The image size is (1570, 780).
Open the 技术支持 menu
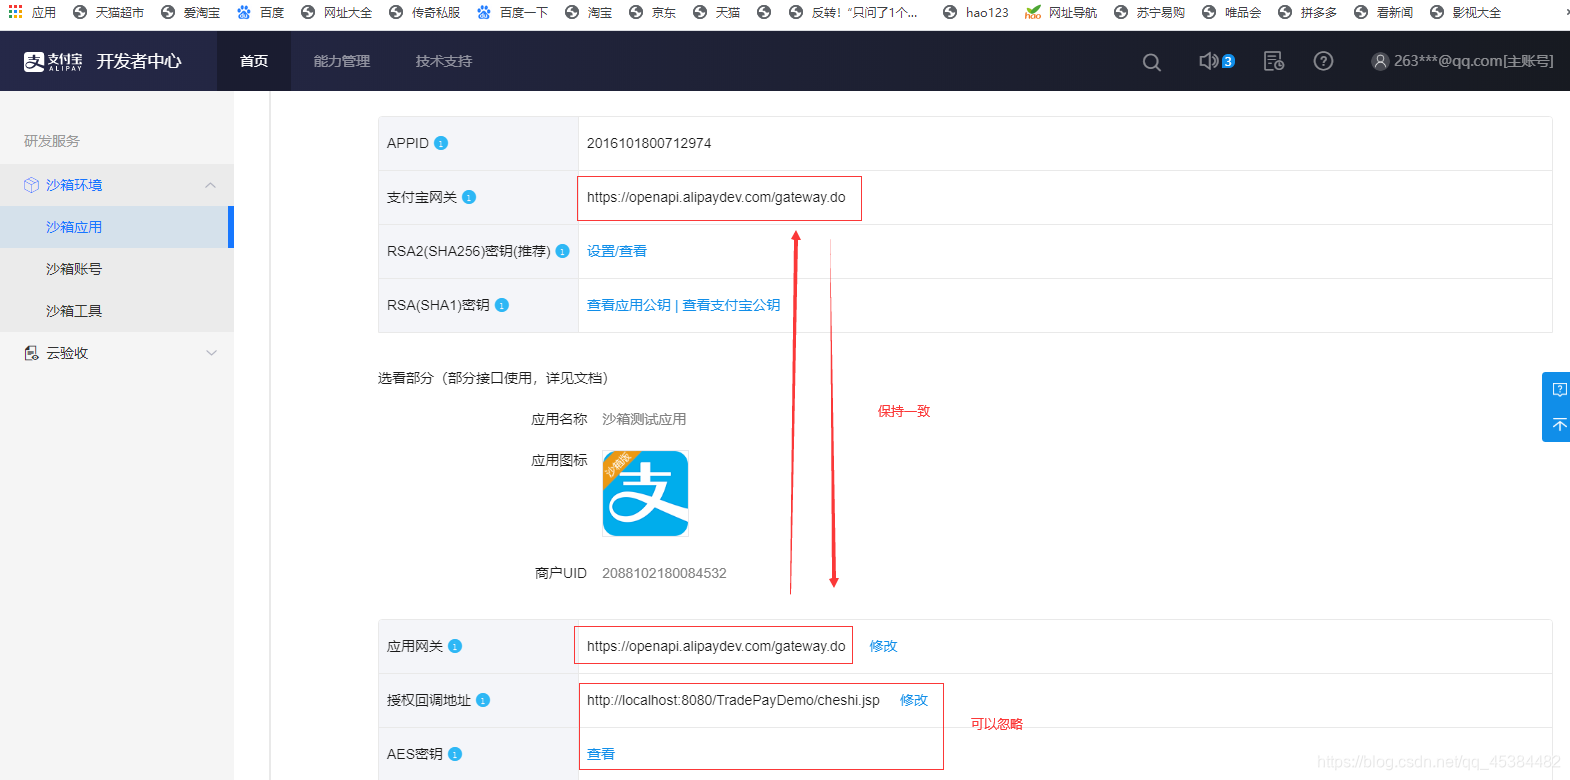(x=444, y=61)
